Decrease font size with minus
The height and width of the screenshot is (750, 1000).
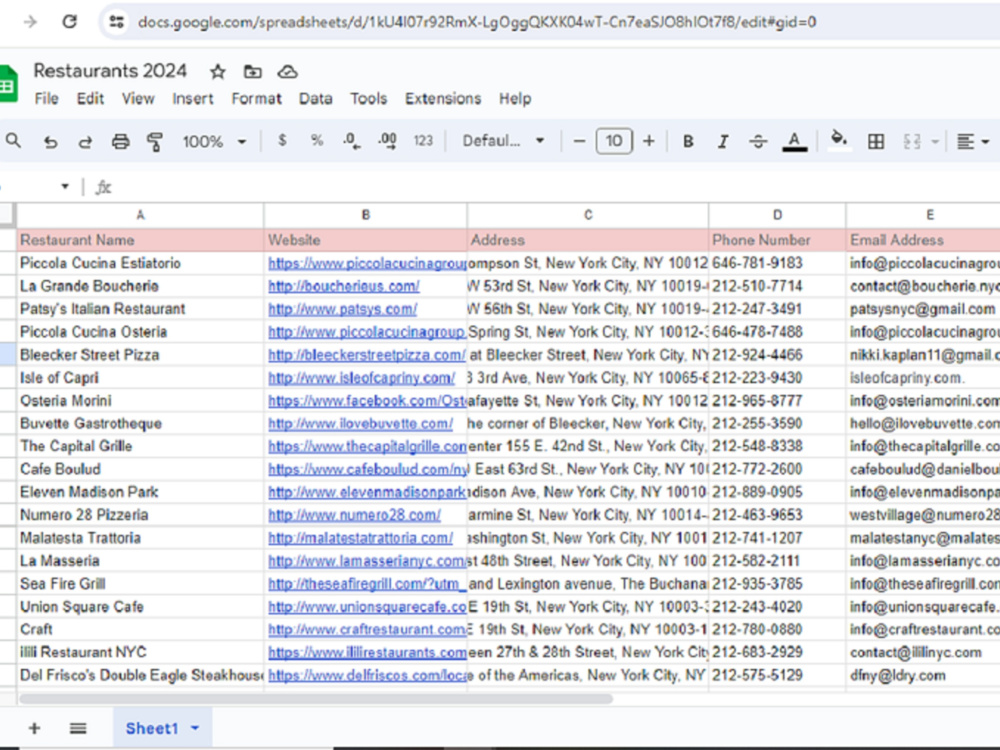[579, 141]
